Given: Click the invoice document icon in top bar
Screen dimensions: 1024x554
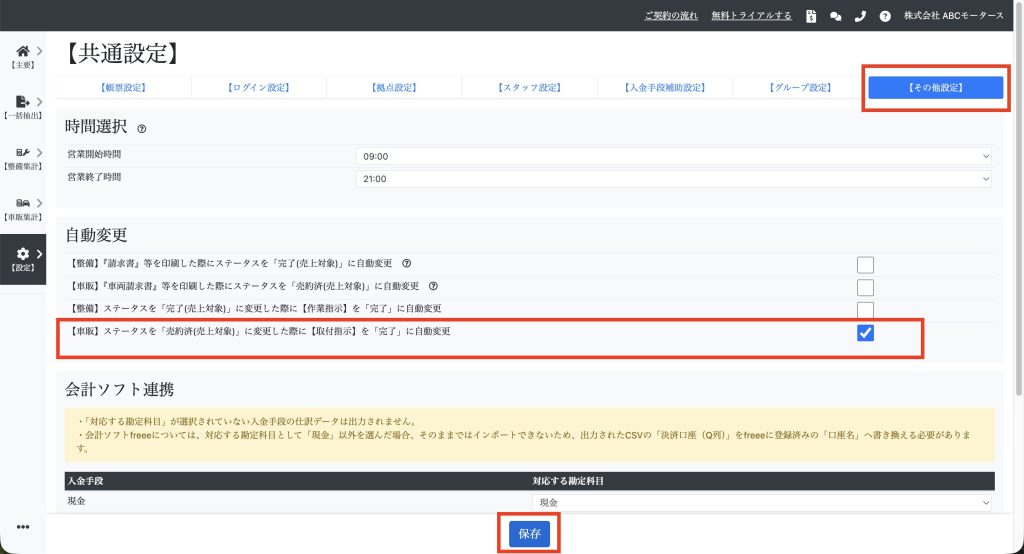Looking at the screenshot, I should pos(811,16).
